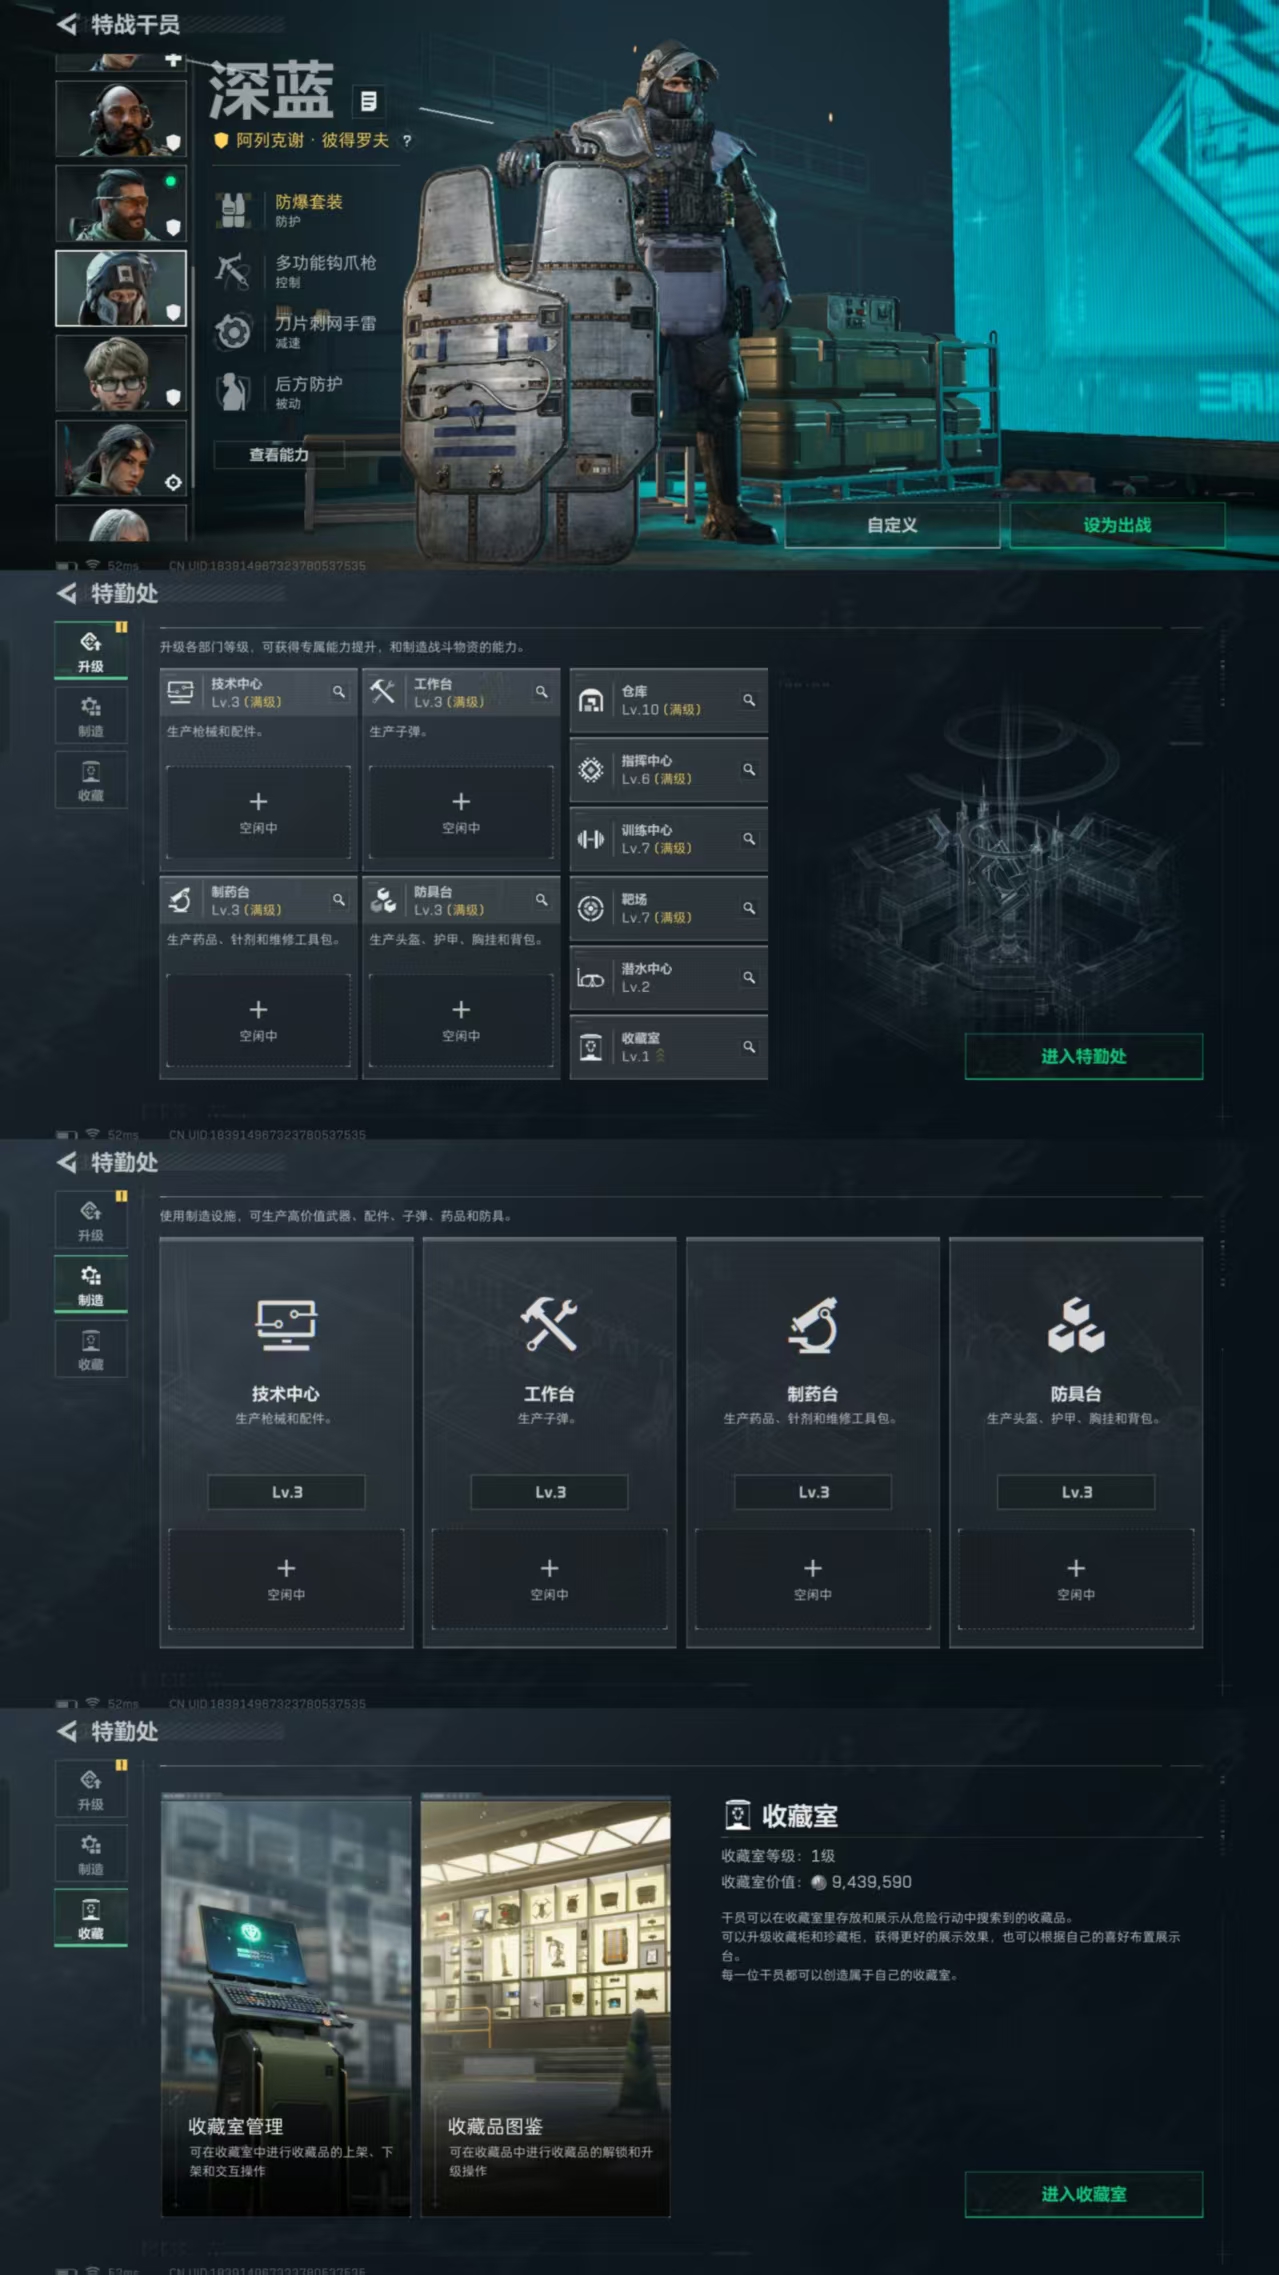Select the glasses-wearing operator portrait

click(x=120, y=374)
